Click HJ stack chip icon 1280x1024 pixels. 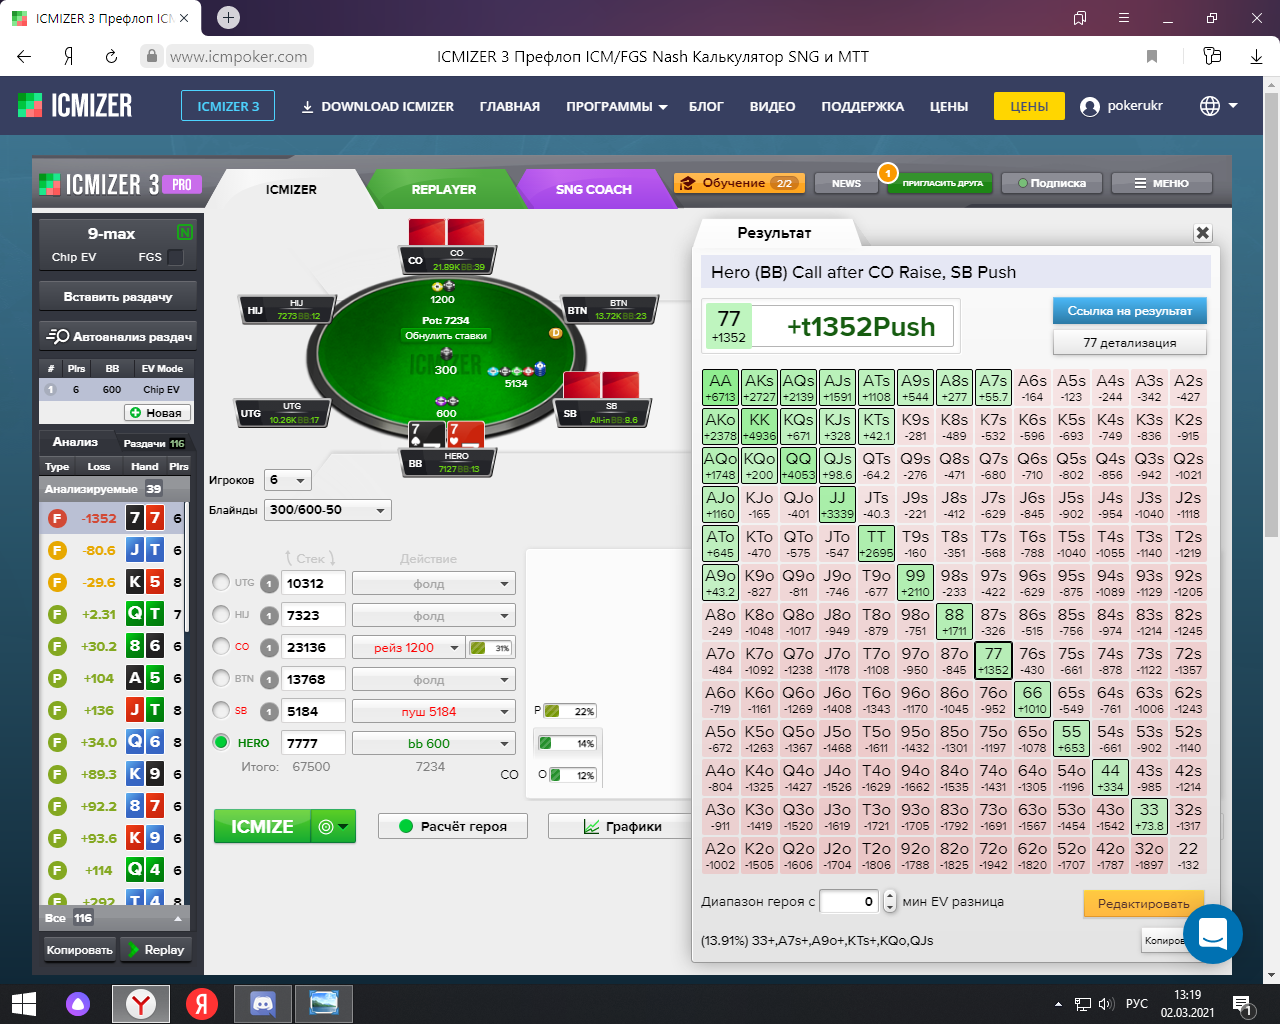[269, 616]
